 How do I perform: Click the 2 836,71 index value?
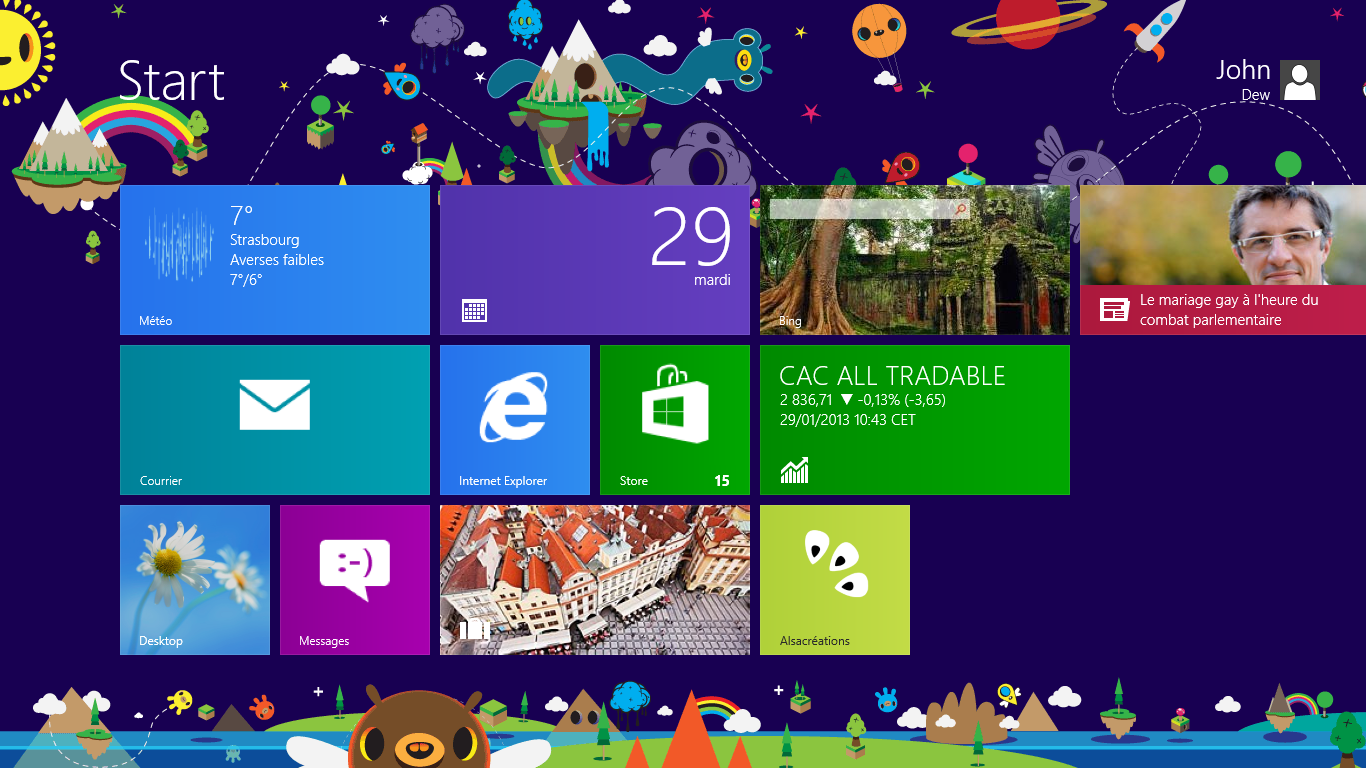point(807,400)
